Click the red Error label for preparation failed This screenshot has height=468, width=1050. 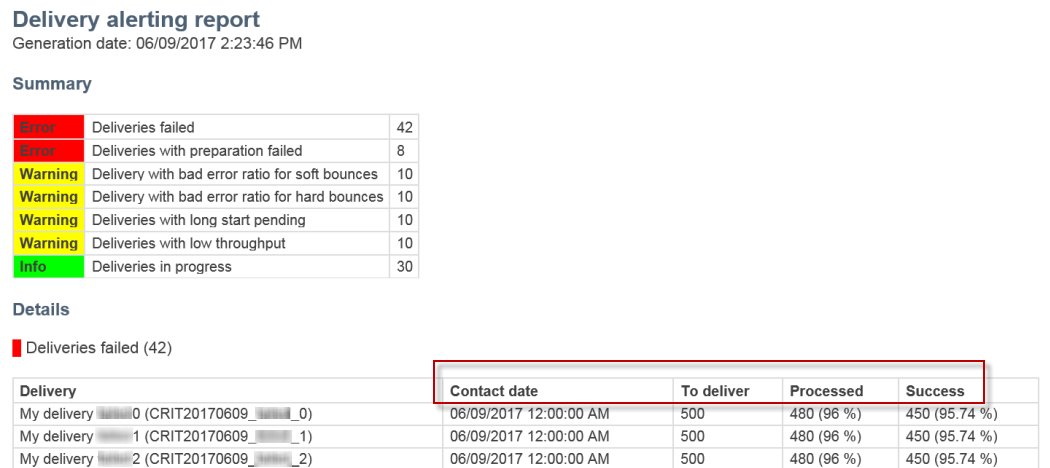(49, 151)
